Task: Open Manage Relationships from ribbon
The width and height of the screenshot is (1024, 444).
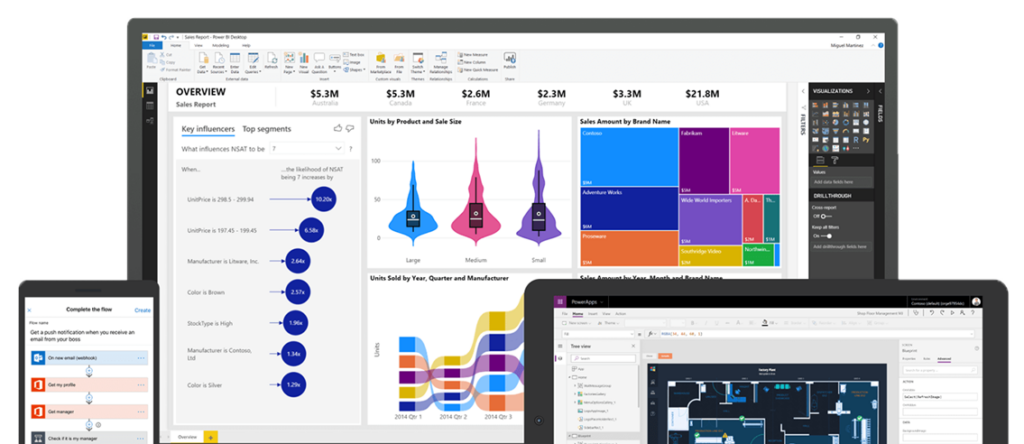Action: point(441,62)
